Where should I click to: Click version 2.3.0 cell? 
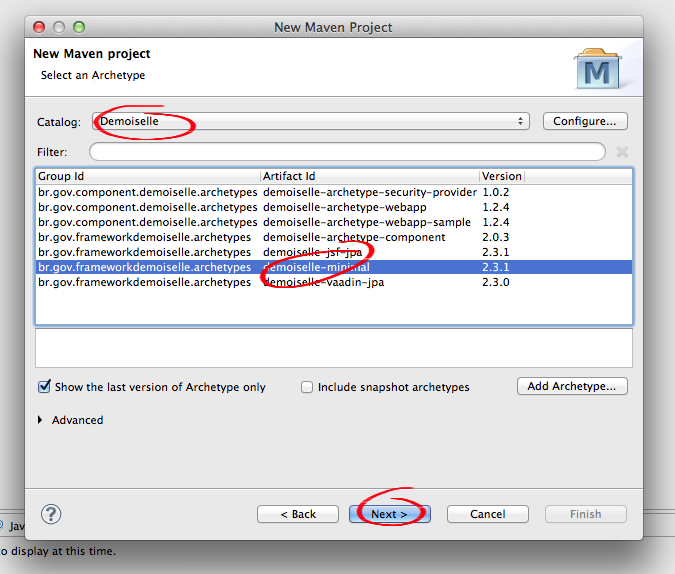point(495,282)
